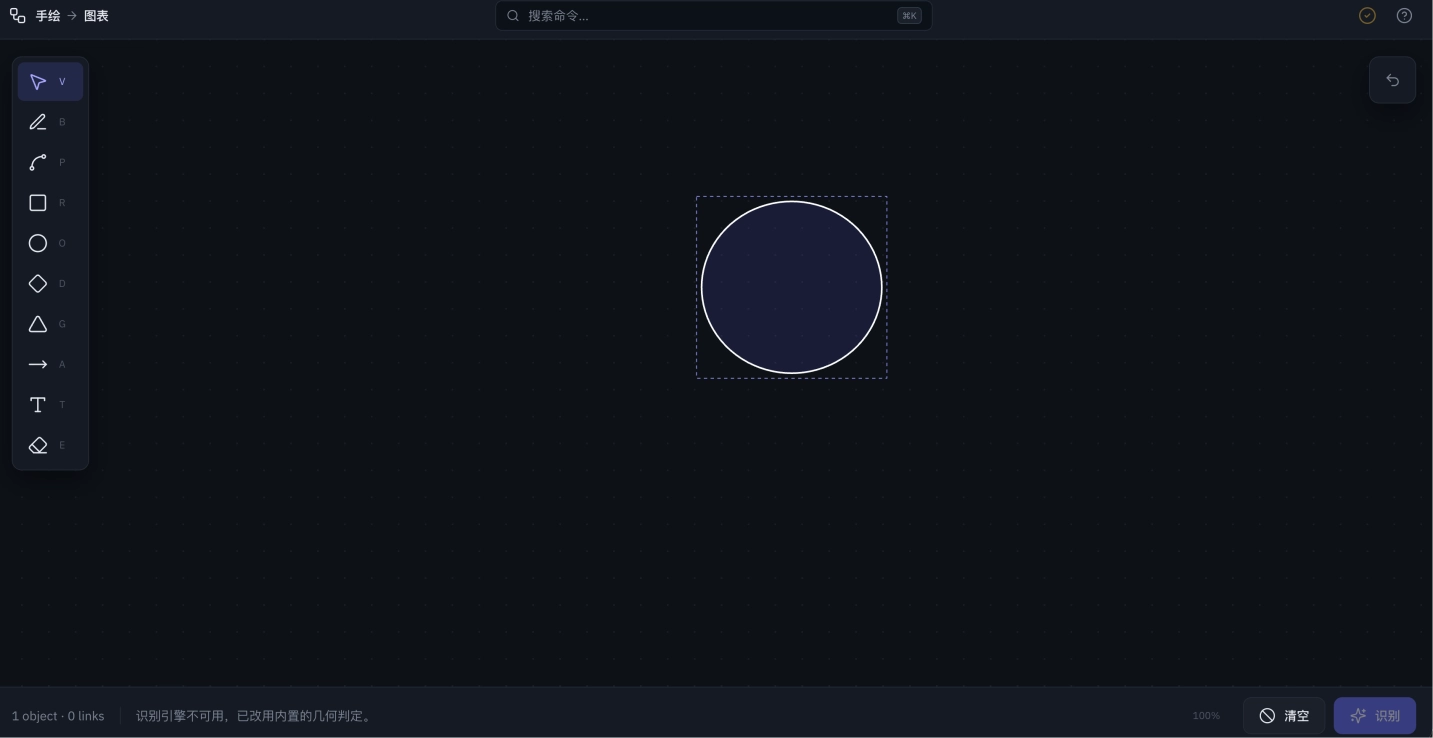Viewport: 1433px width, 738px height.
Task: Activate the arrow connector tool
Action: click(x=50, y=365)
